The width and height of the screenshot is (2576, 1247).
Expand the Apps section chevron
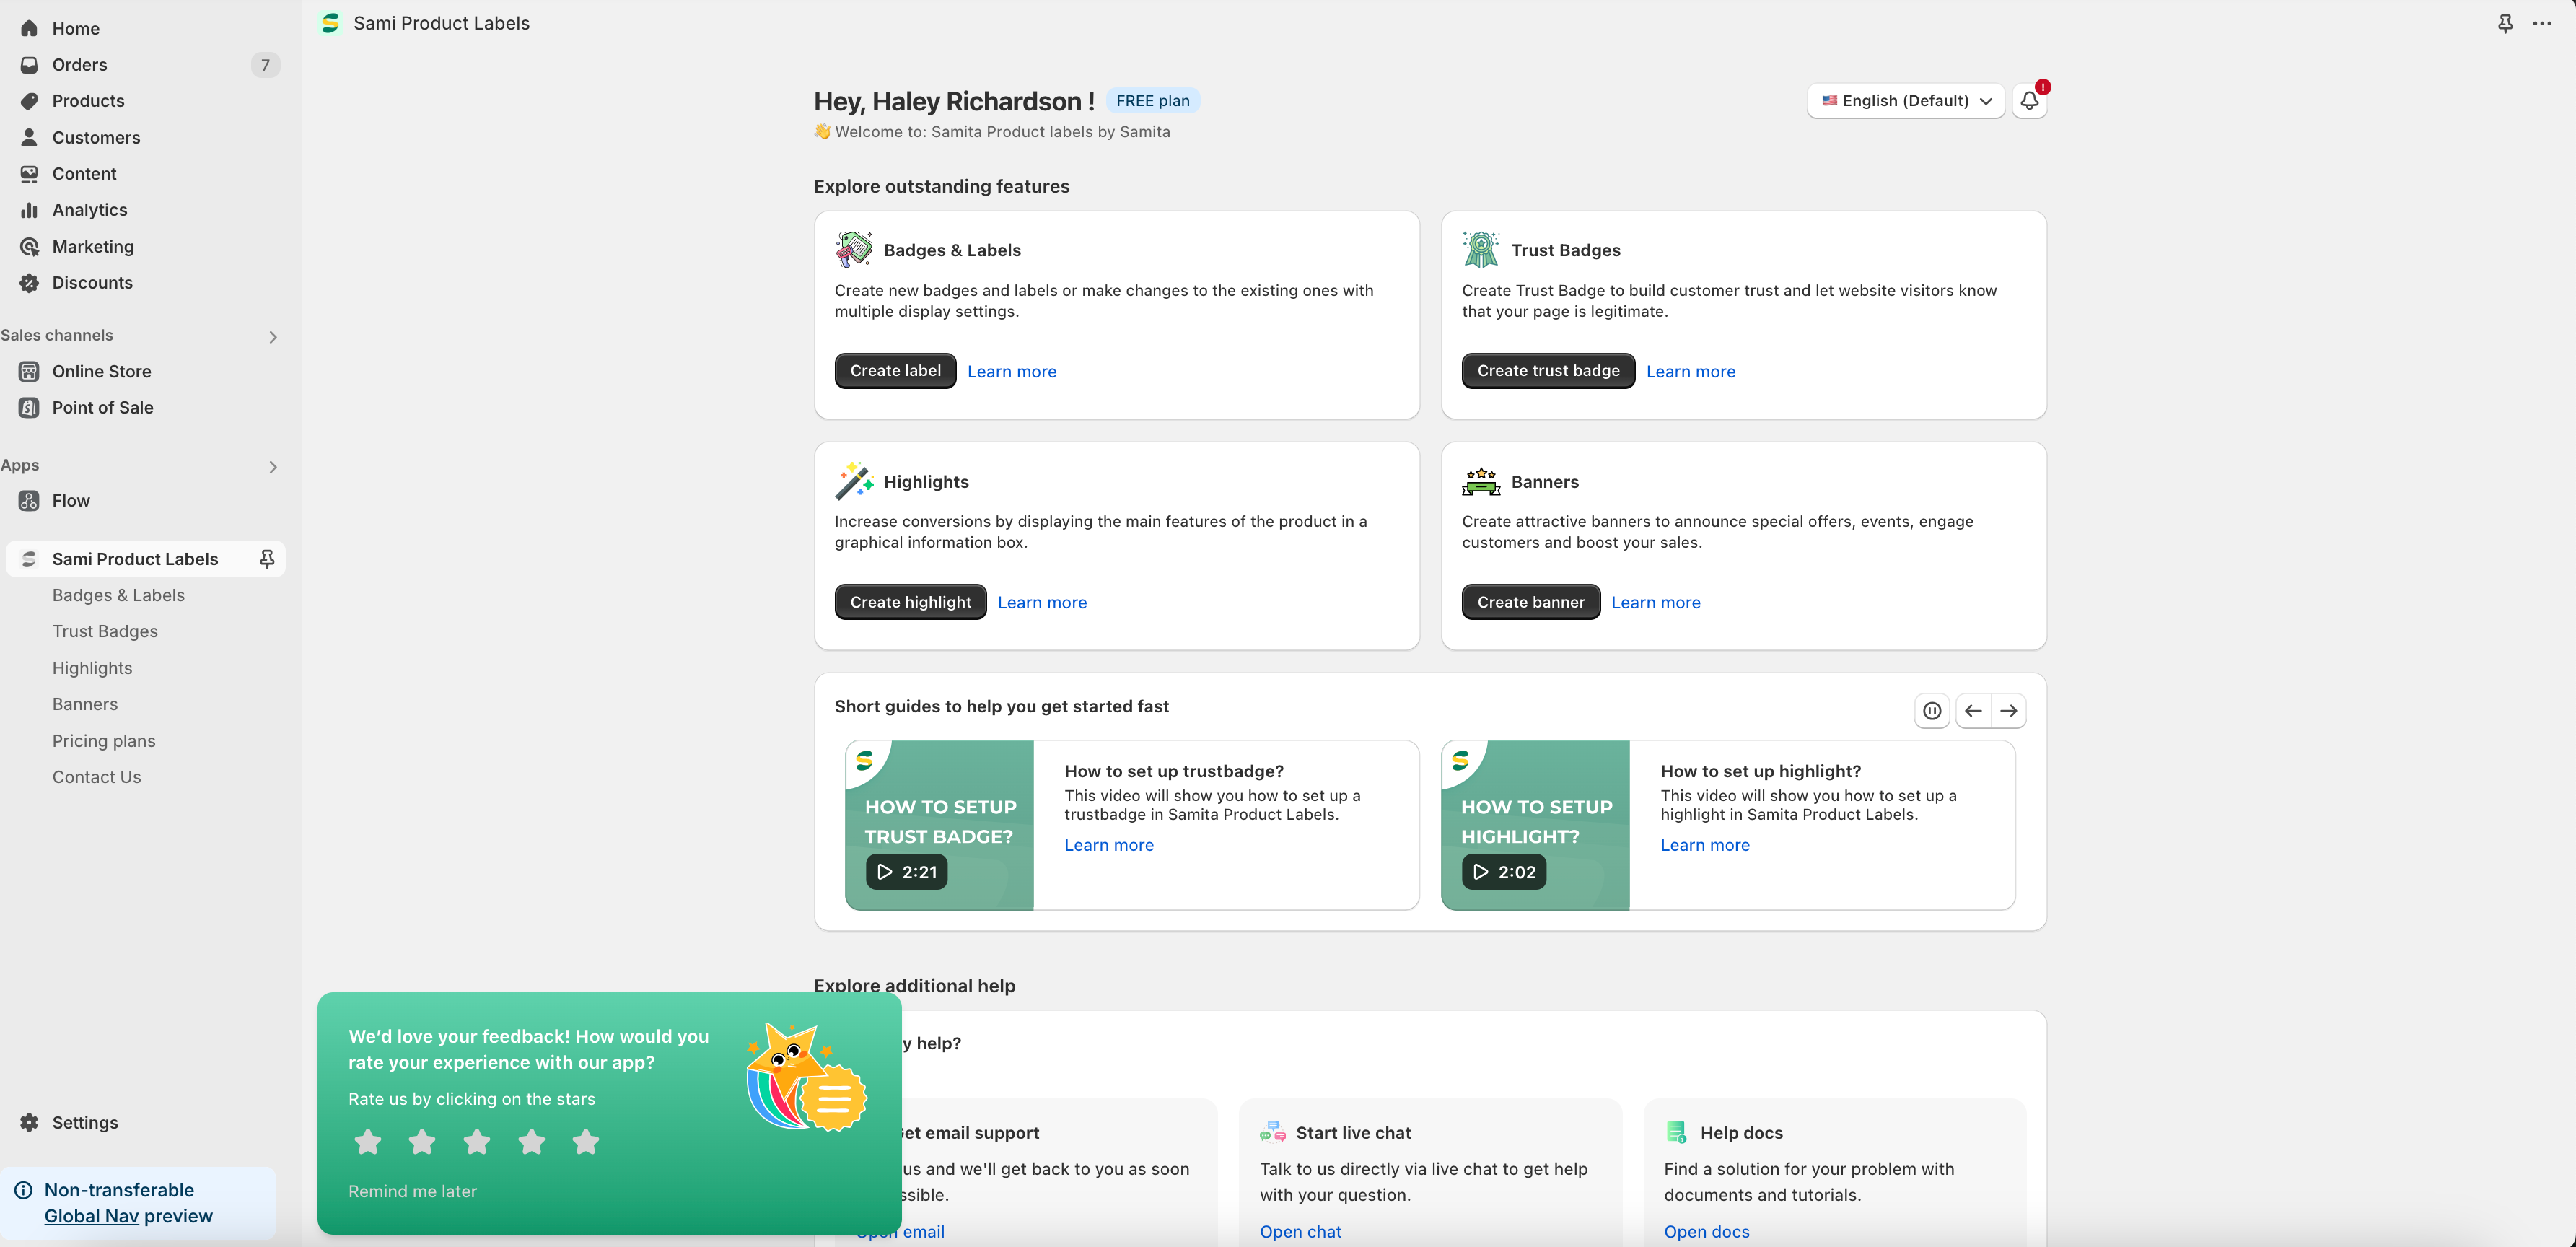coord(272,467)
